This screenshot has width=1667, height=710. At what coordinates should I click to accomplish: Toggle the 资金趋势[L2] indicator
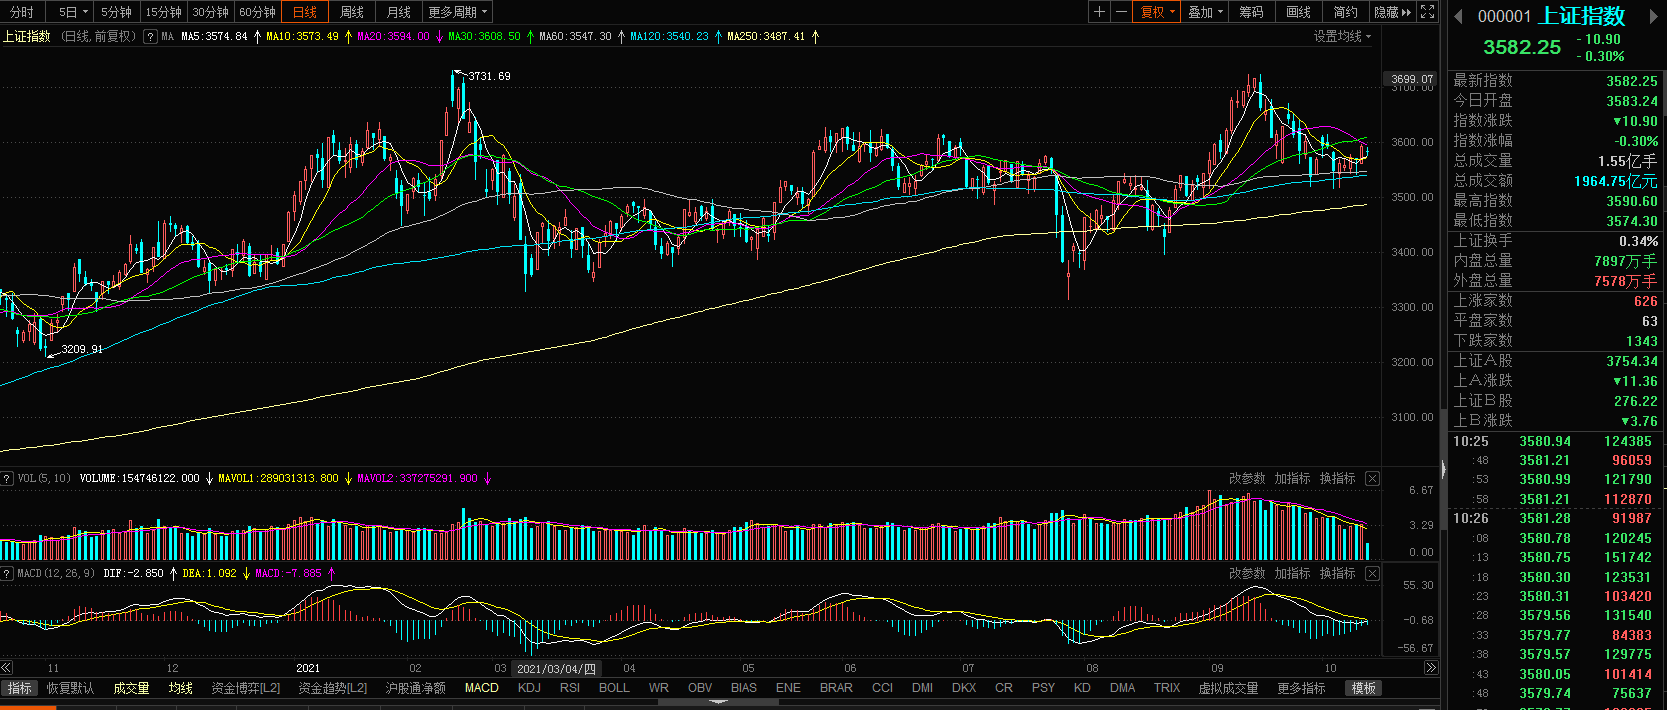(333, 688)
